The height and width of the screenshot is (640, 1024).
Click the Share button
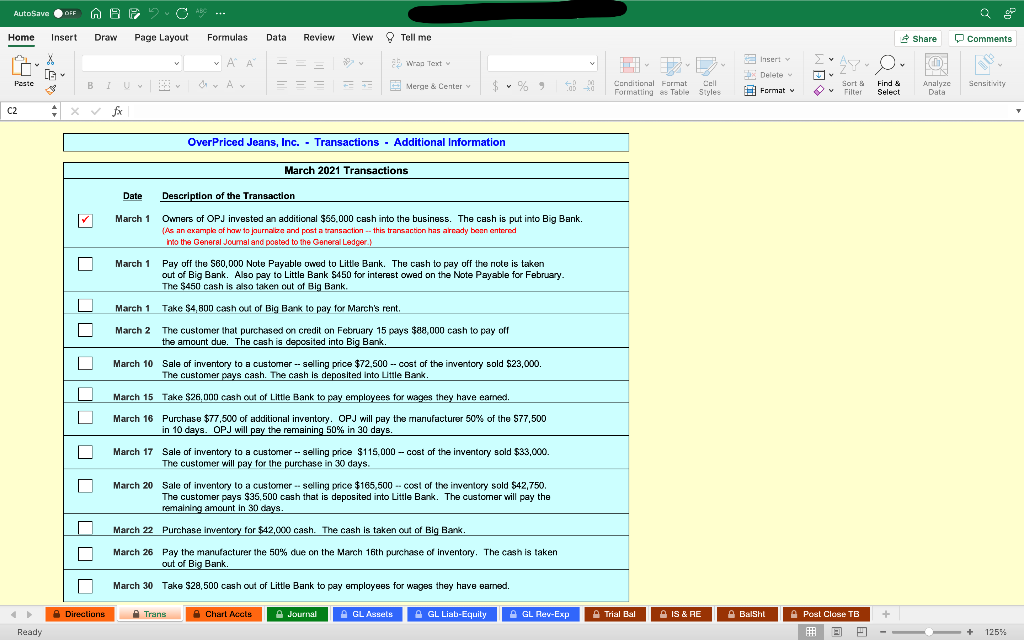click(917, 37)
